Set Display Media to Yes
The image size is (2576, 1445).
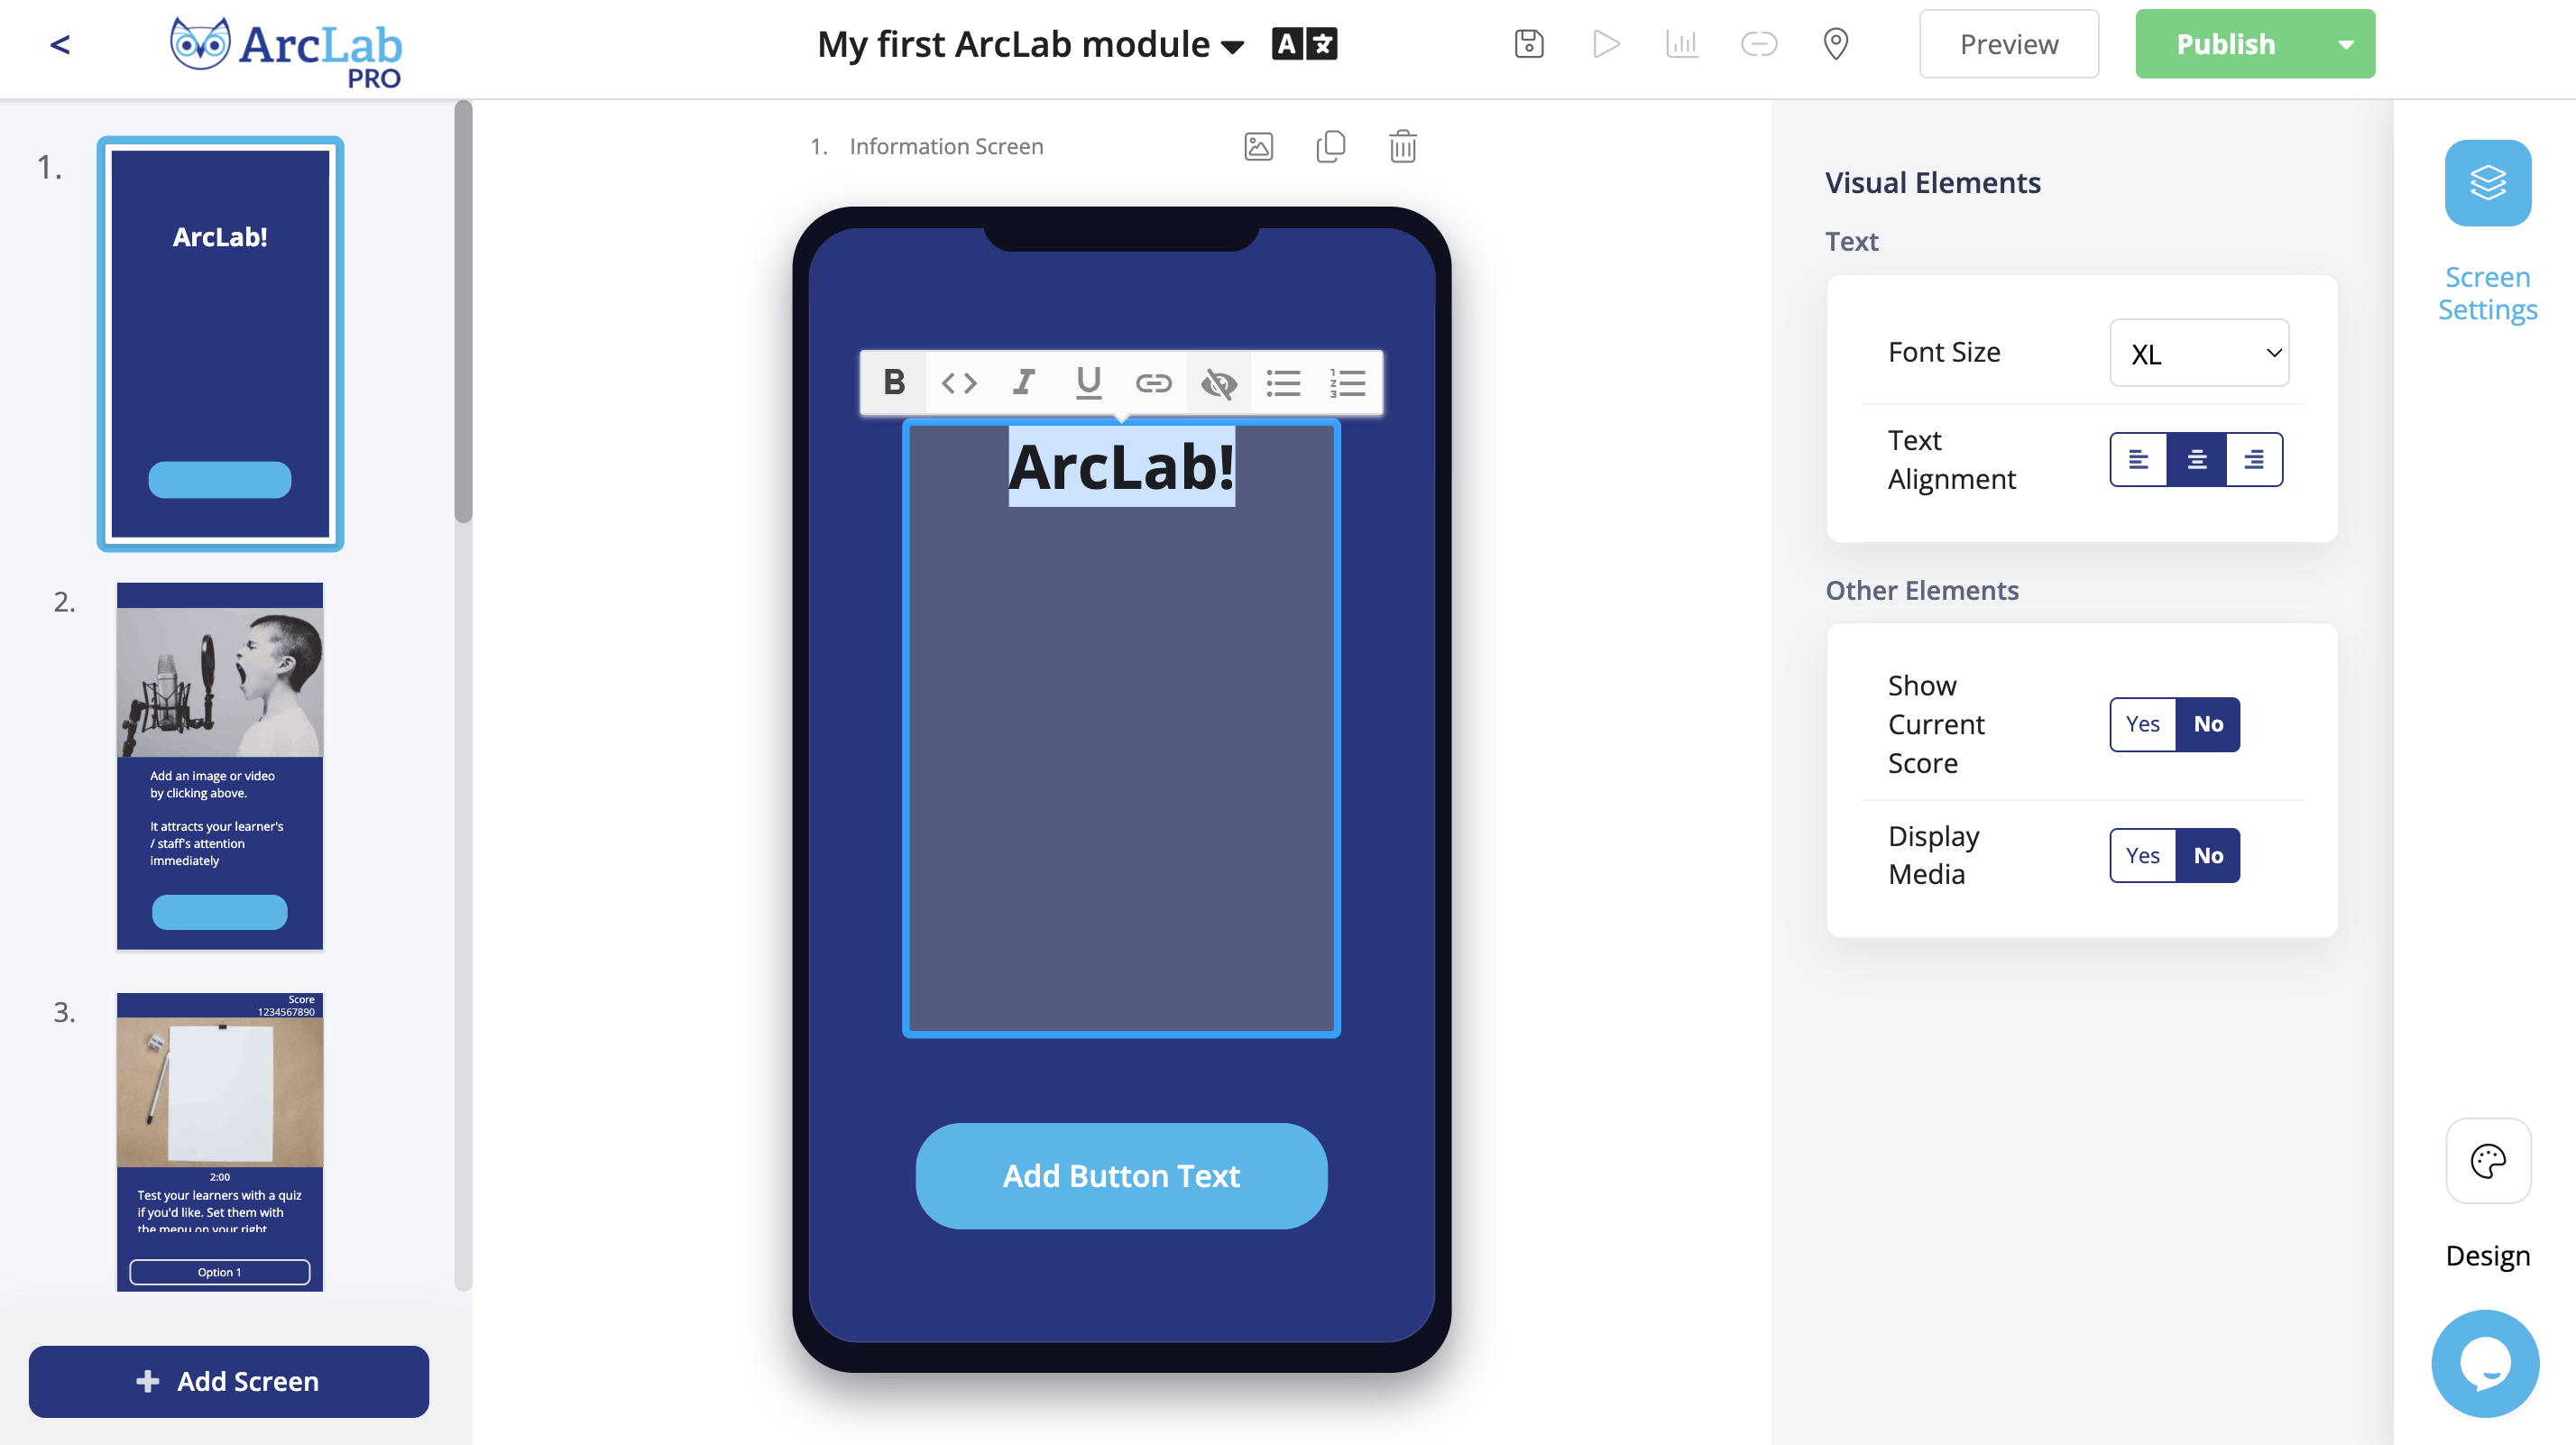click(x=2142, y=855)
